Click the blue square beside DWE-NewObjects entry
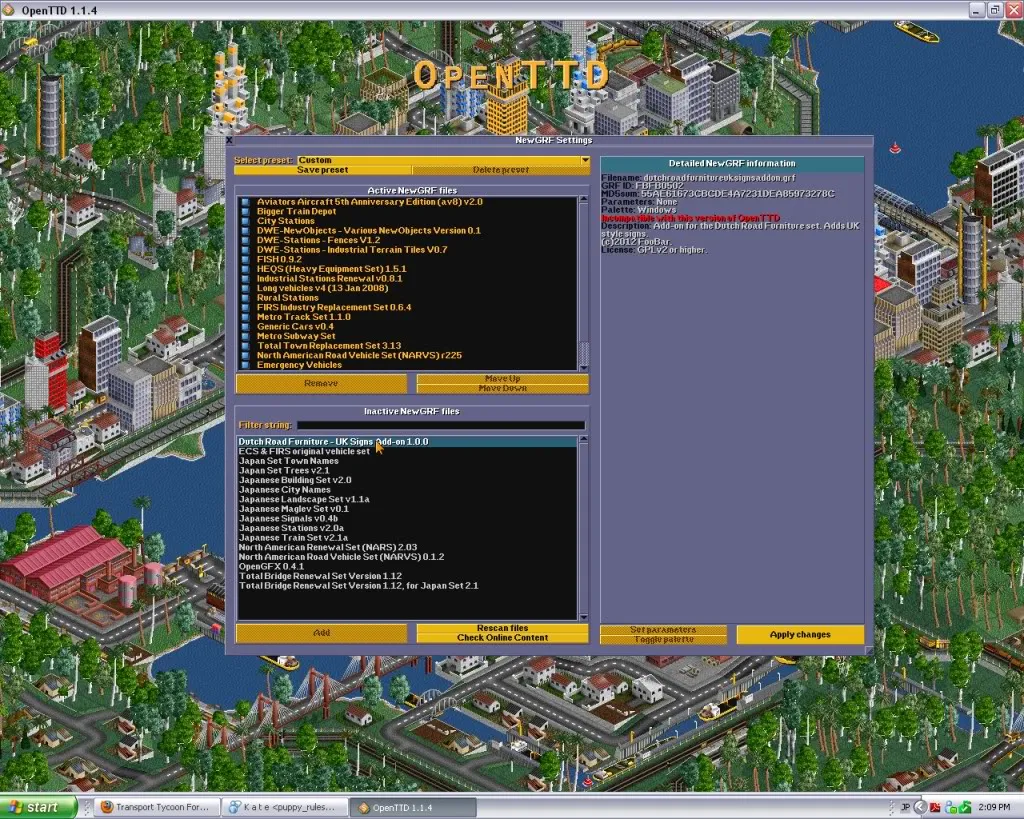Viewport: 1024px width, 819px height. pos(246,231)
